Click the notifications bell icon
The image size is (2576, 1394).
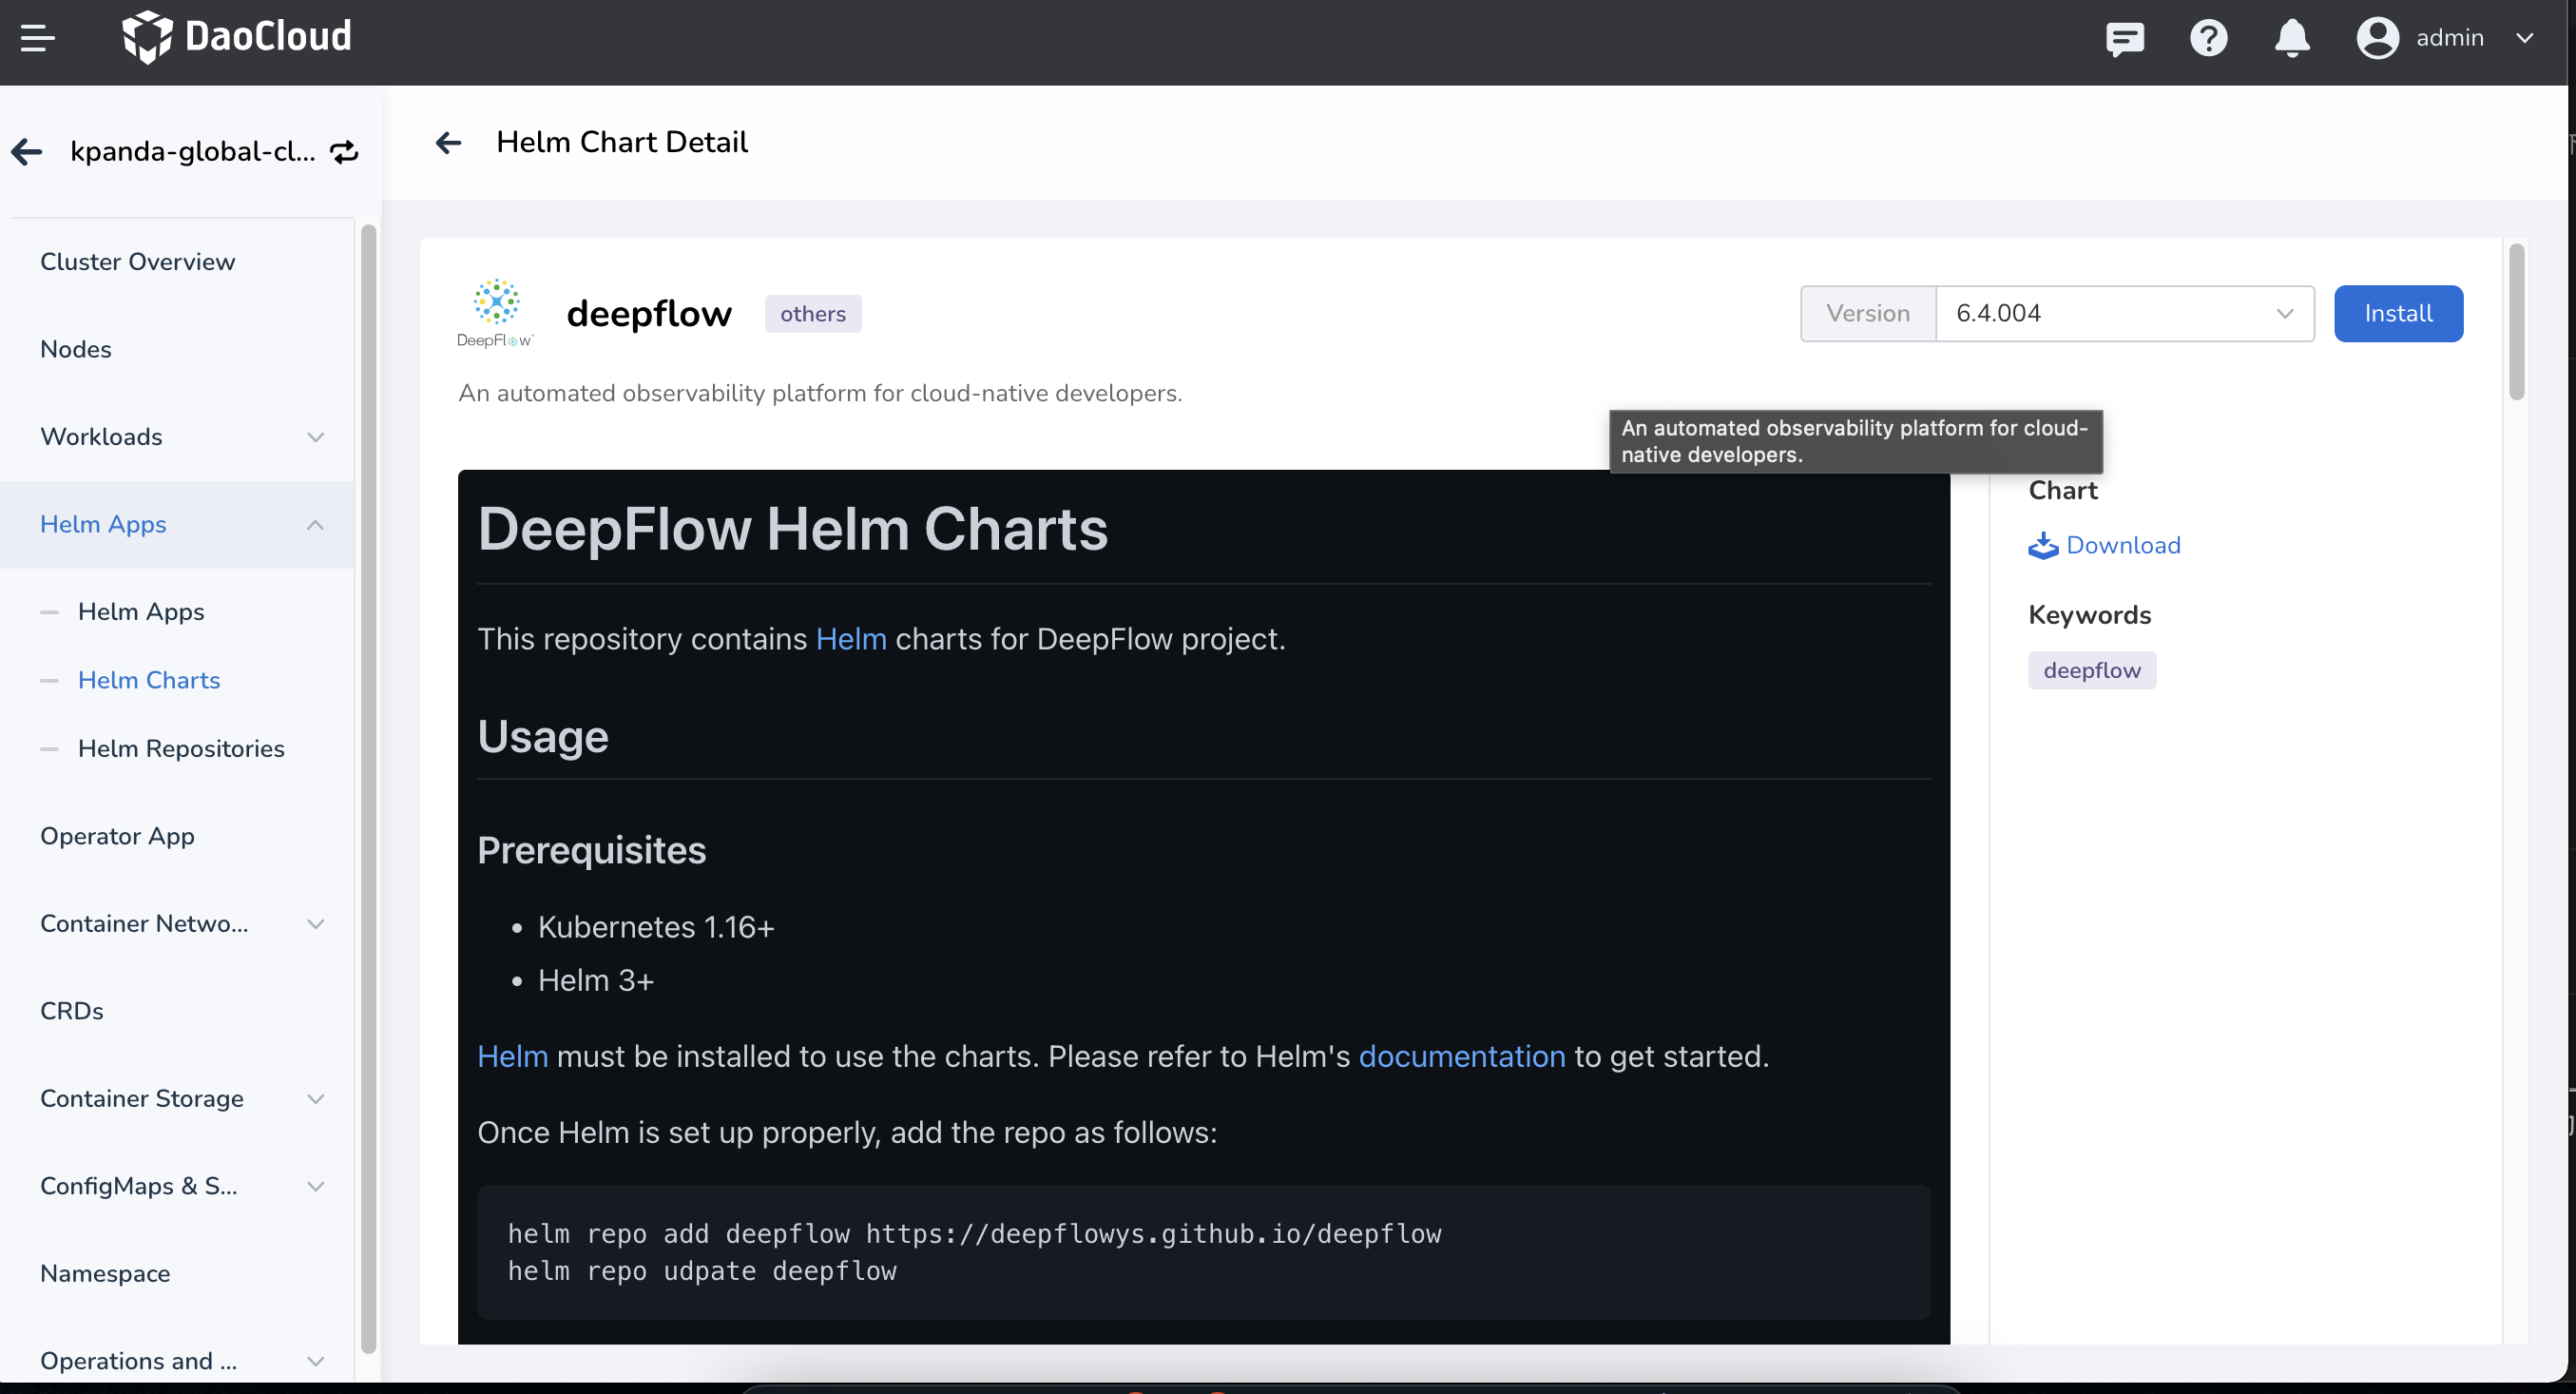(2293, 34)
